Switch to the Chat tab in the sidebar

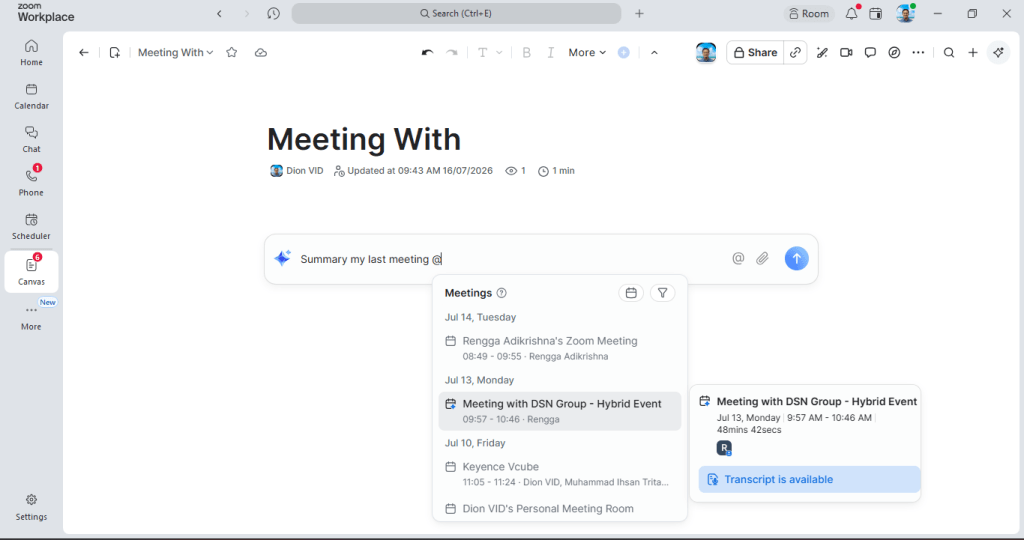coord(31,139)
